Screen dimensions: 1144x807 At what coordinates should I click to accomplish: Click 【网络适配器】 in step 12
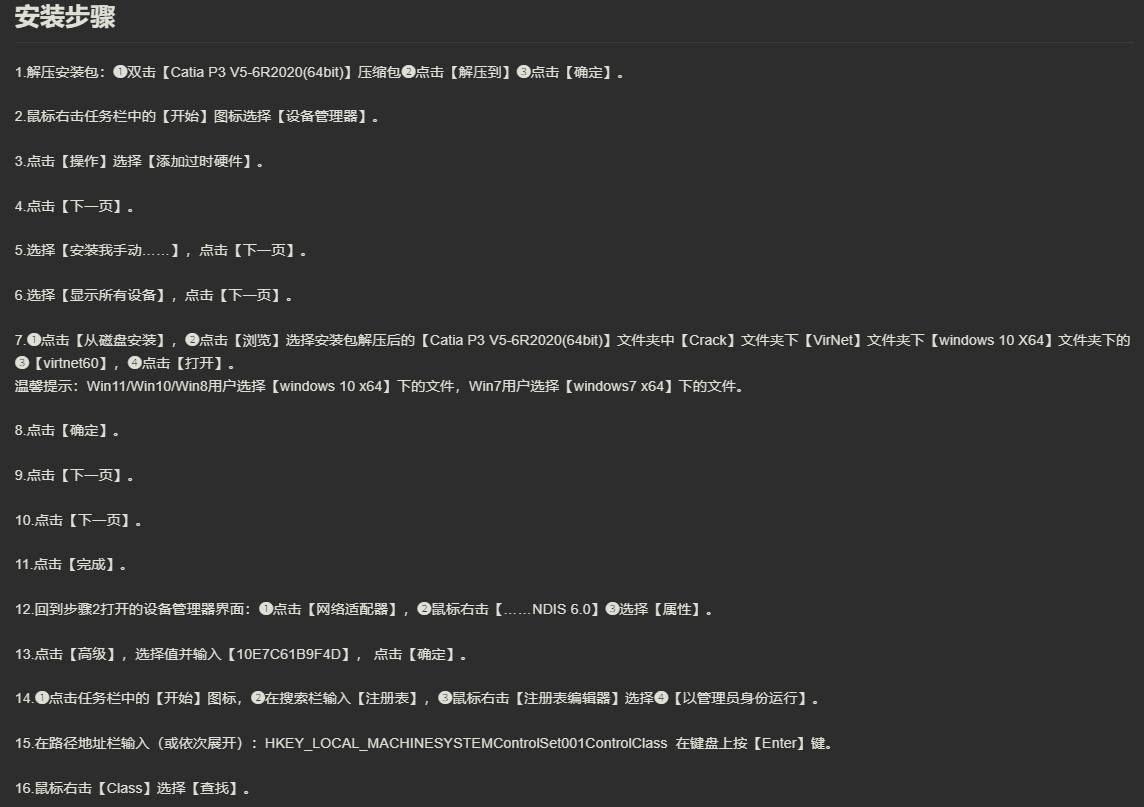351,609
